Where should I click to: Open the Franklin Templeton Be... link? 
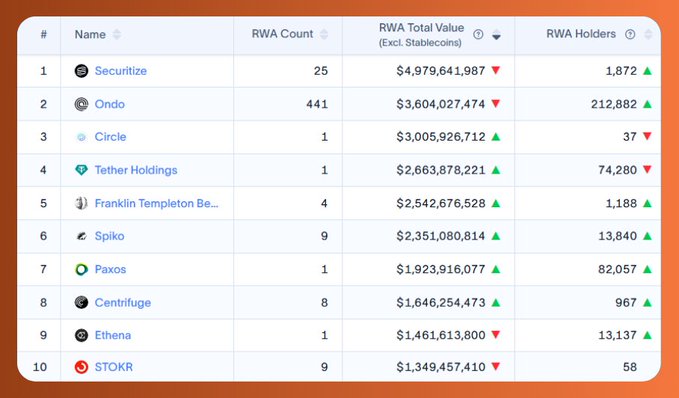point(156,203)
